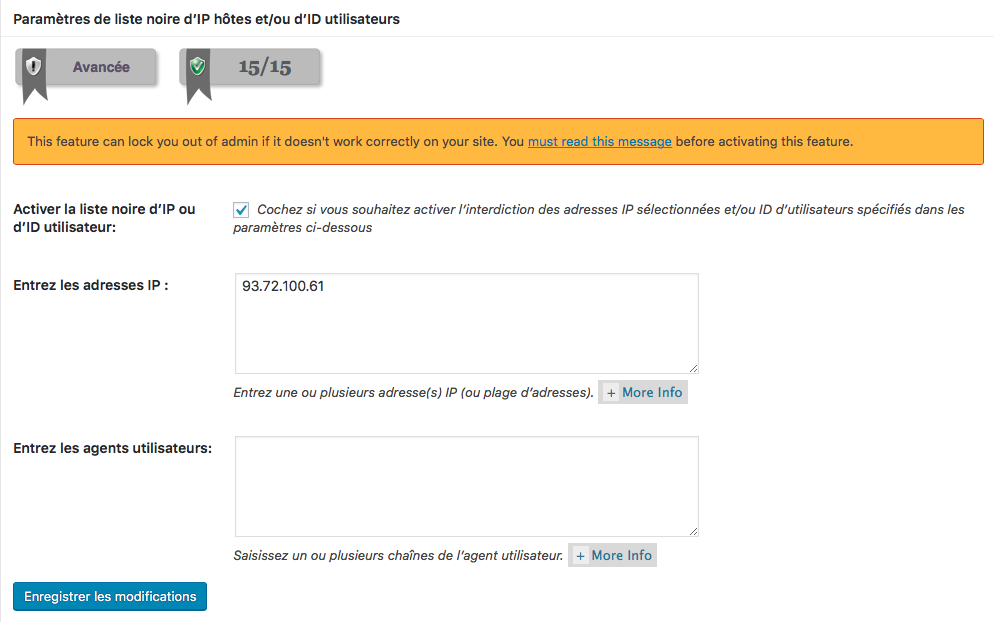This screenshot has height=622, width=994.
Task: Expand More Info under IP addresses field
Action: tap(643, 392)
